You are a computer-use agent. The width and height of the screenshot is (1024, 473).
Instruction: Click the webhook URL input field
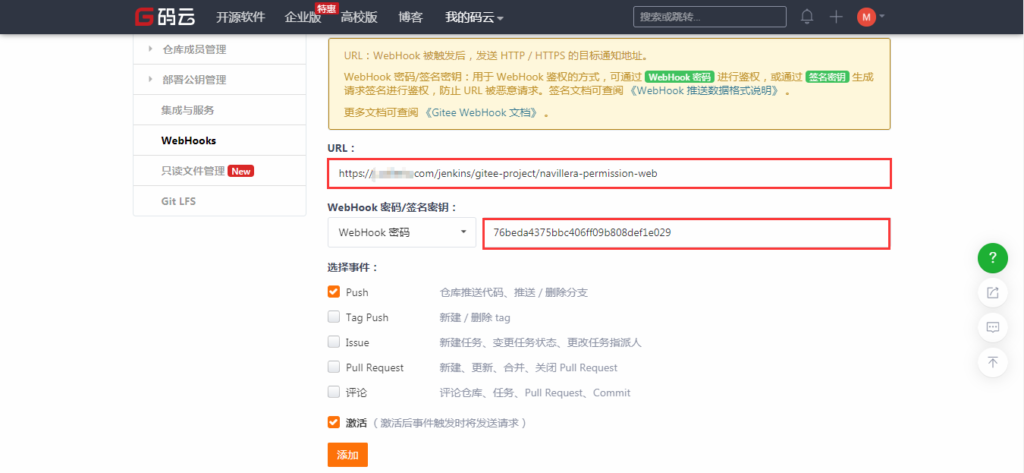[x=608, y=173]
